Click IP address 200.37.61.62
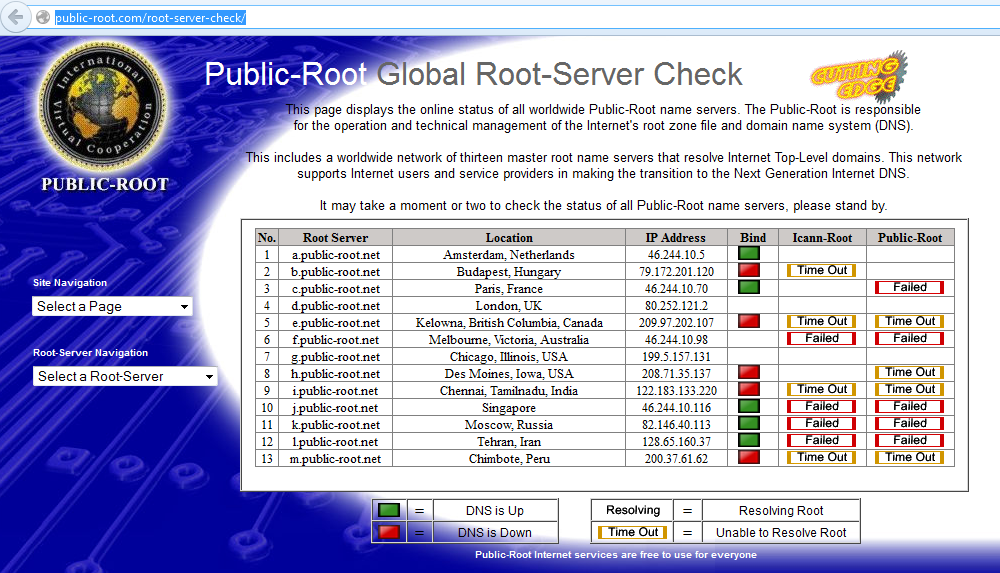 tap(676, 459)
